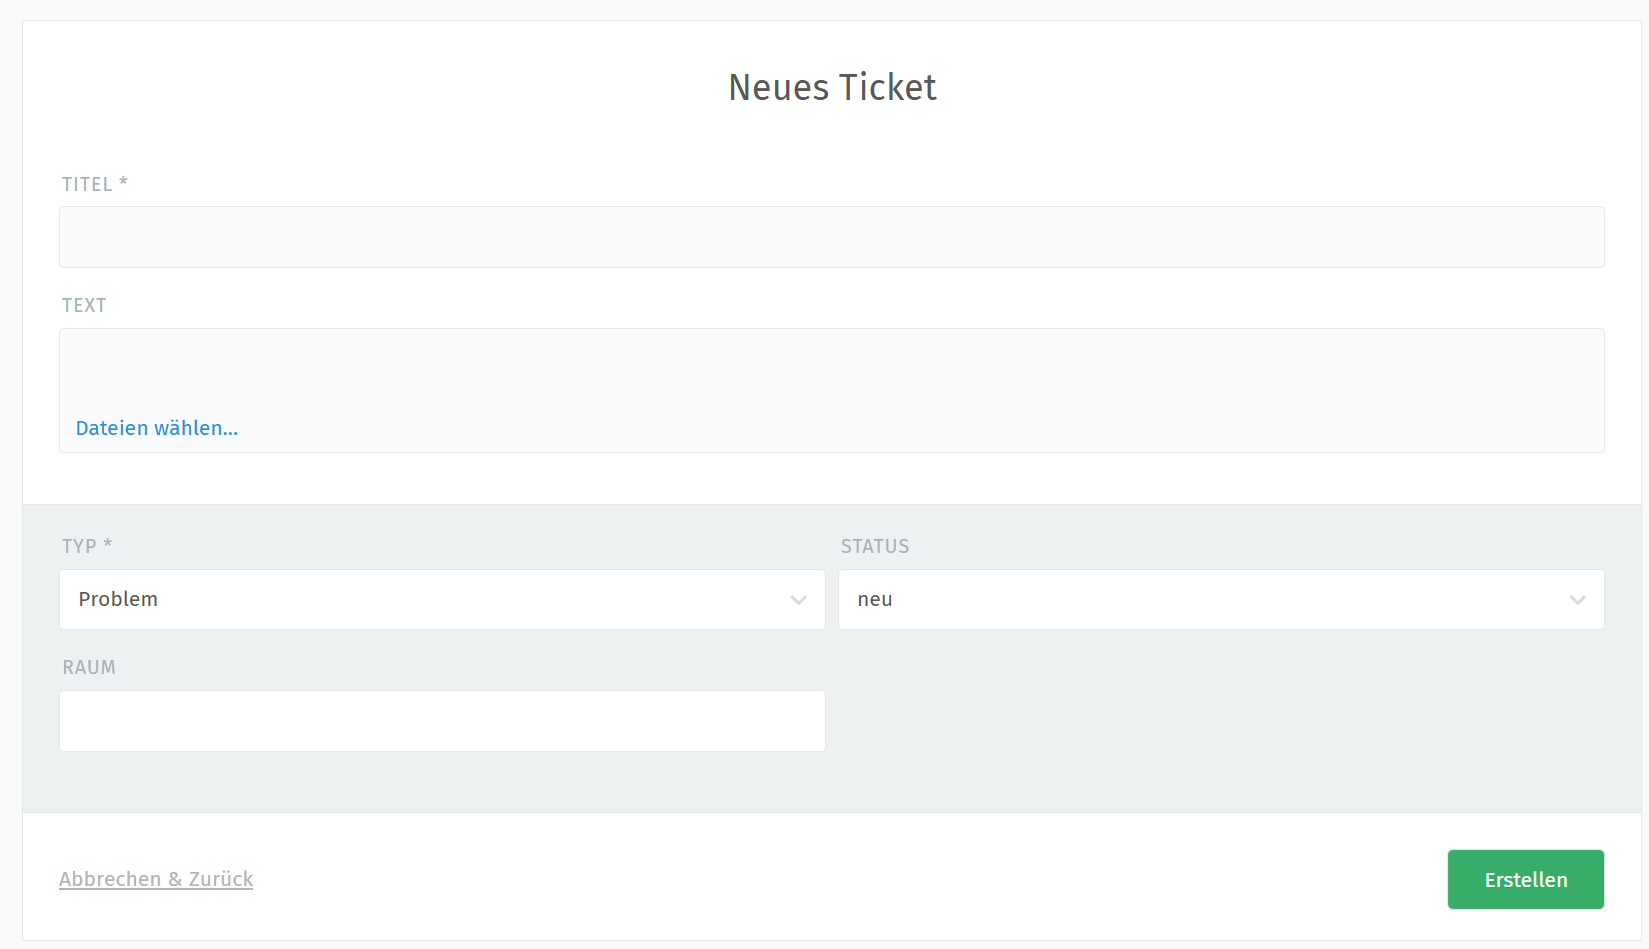
Task: Click the Neues Ticket heading
Action: pyautogui.click(x=832, y=88)
